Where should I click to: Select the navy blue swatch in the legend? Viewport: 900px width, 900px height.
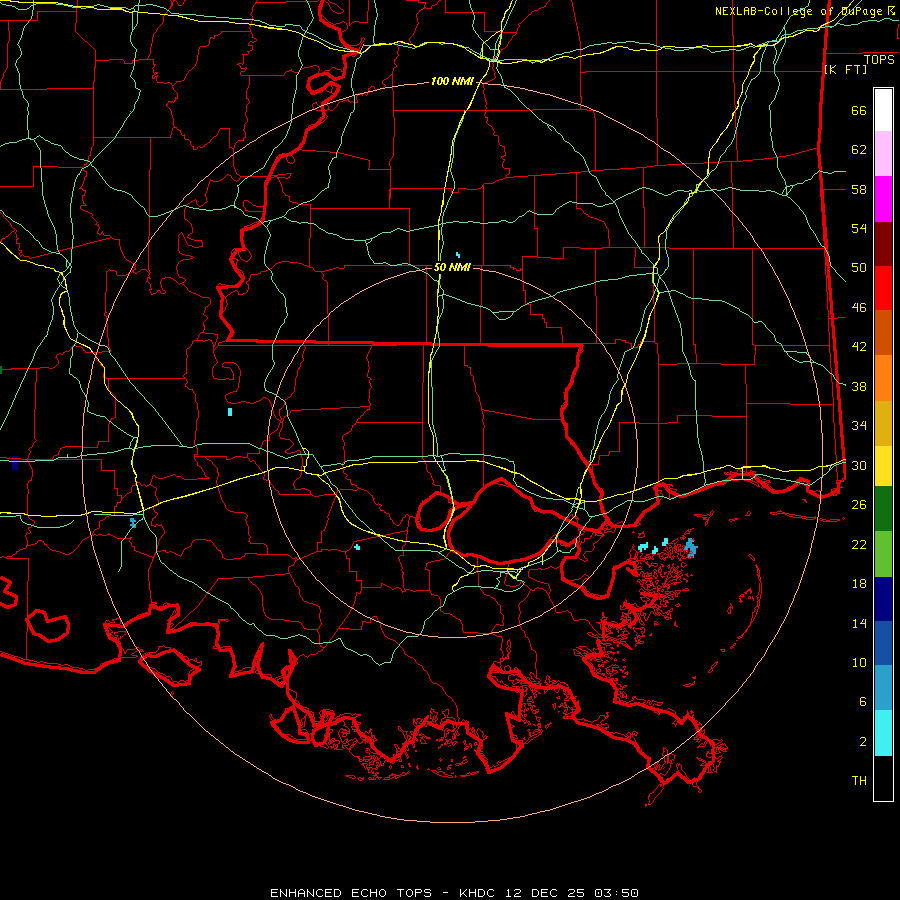pos(883,599)
